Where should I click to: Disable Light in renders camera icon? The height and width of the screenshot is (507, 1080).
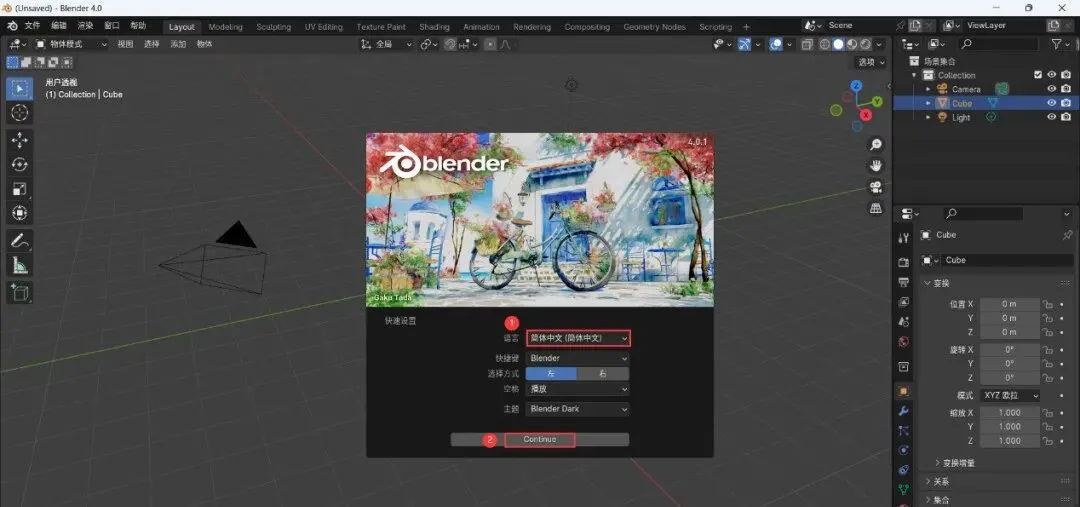1066,117
